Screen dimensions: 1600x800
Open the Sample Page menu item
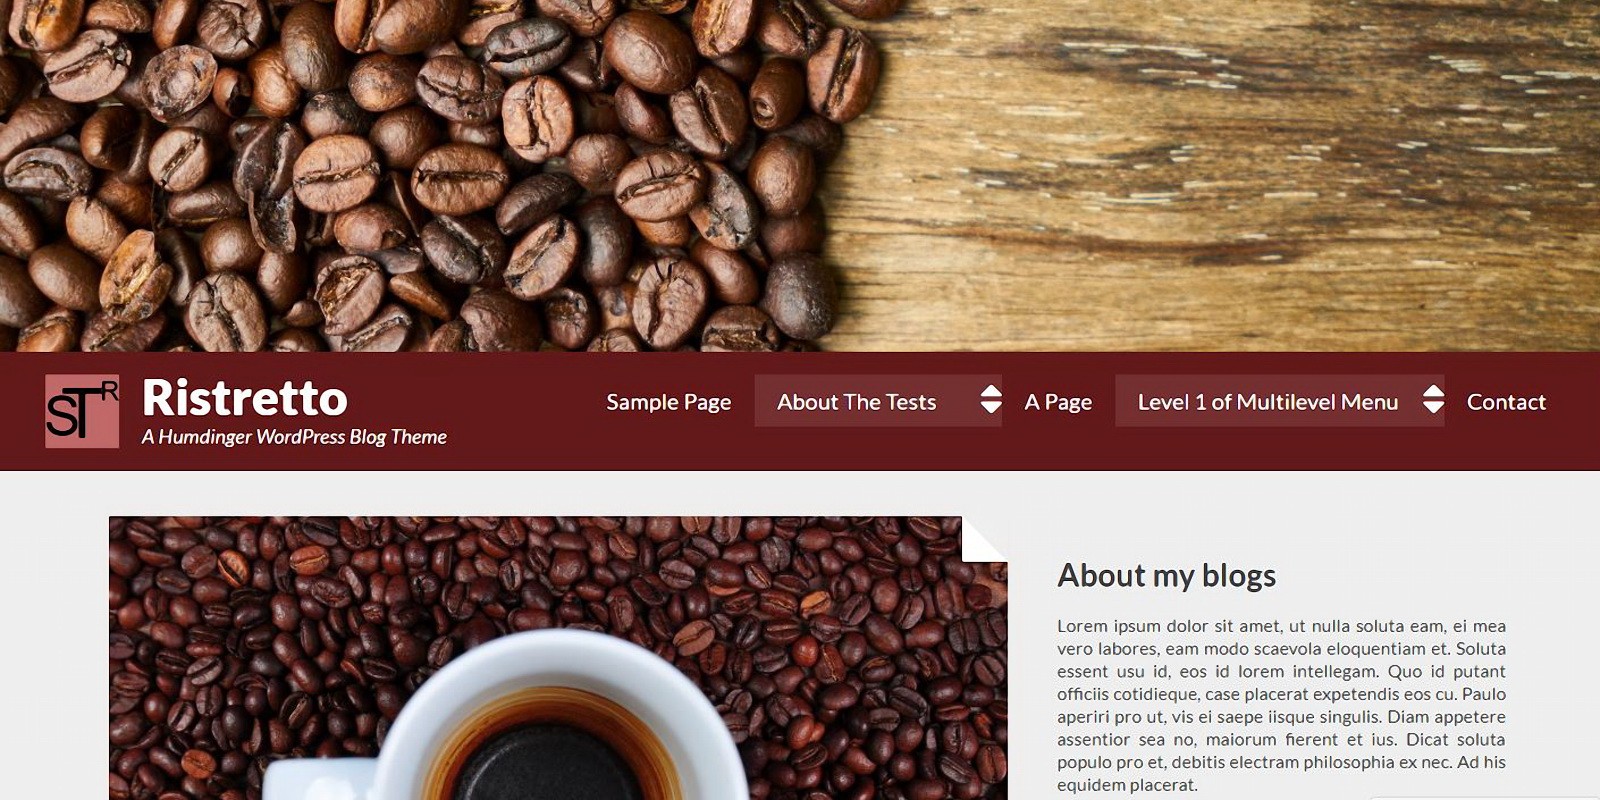669,402
